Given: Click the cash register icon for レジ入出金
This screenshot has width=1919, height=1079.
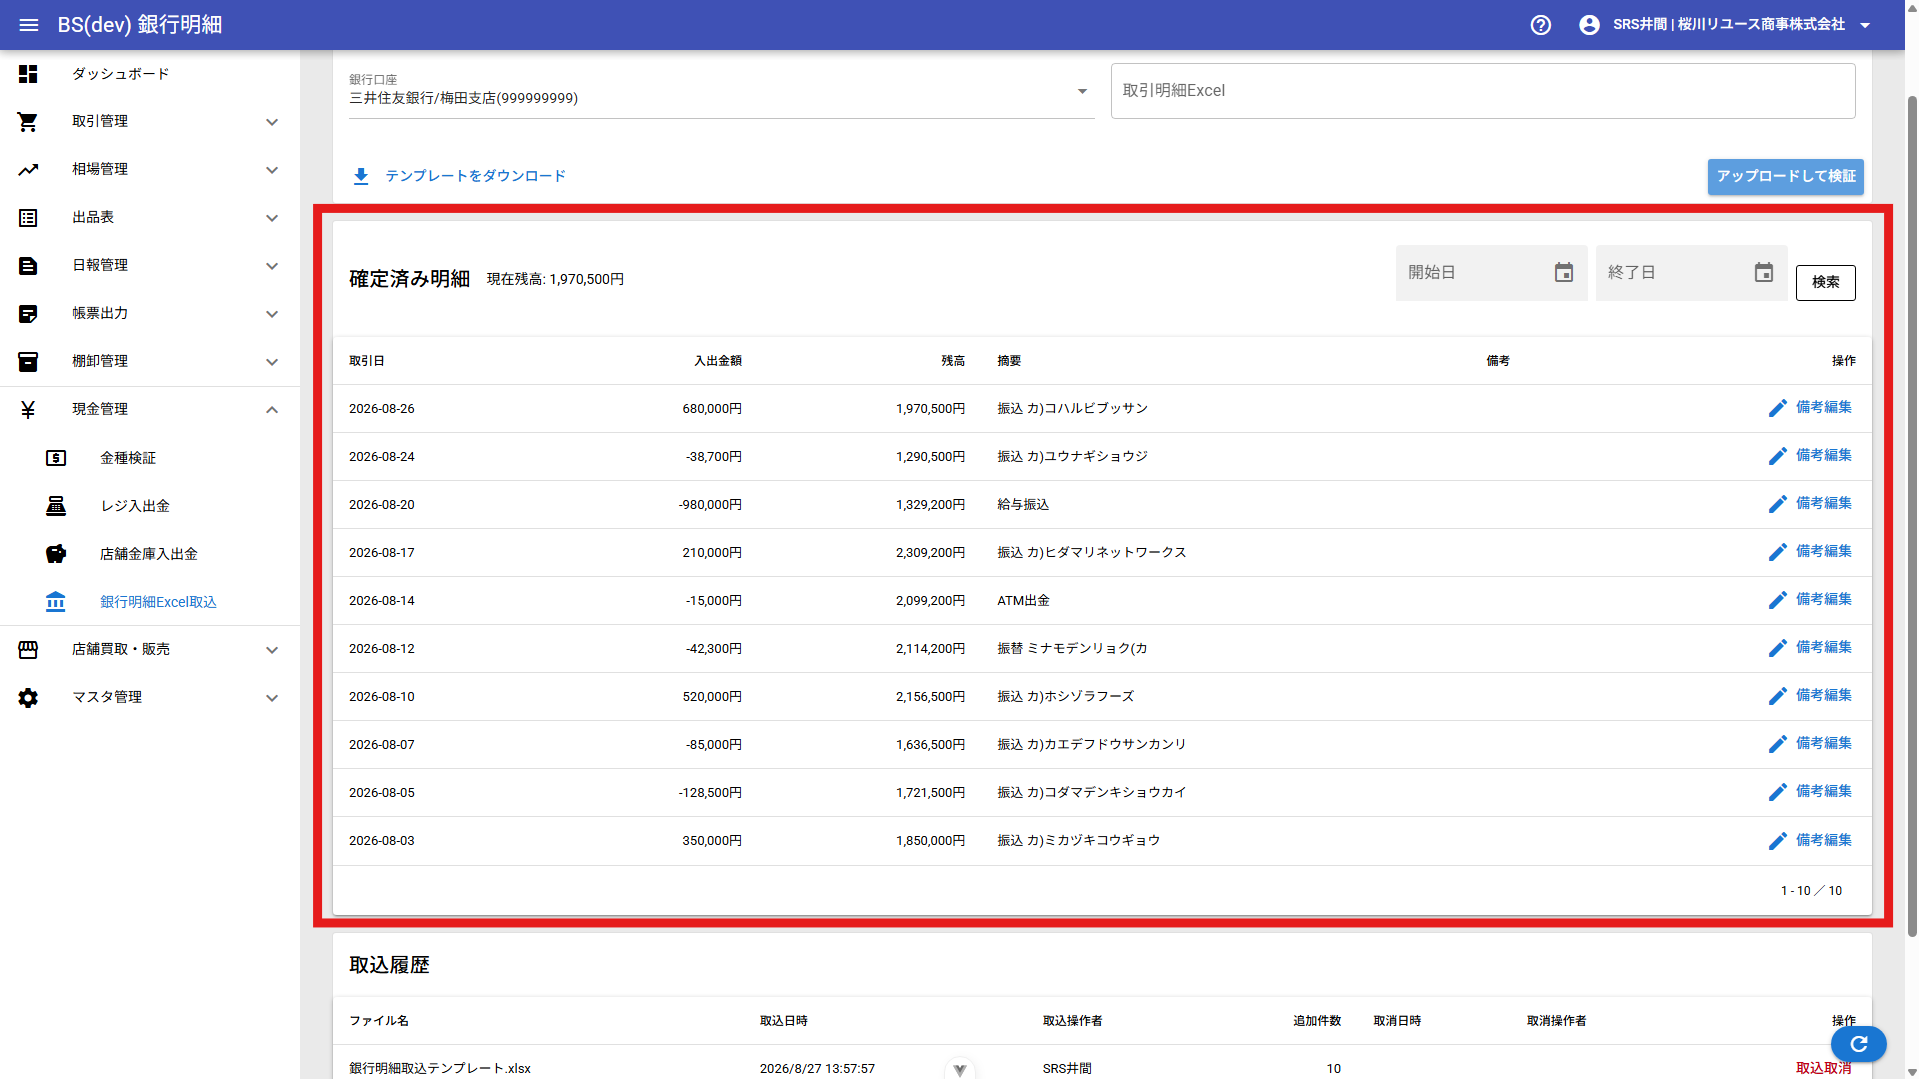Looking at the screenshot, I should (56, 506).
